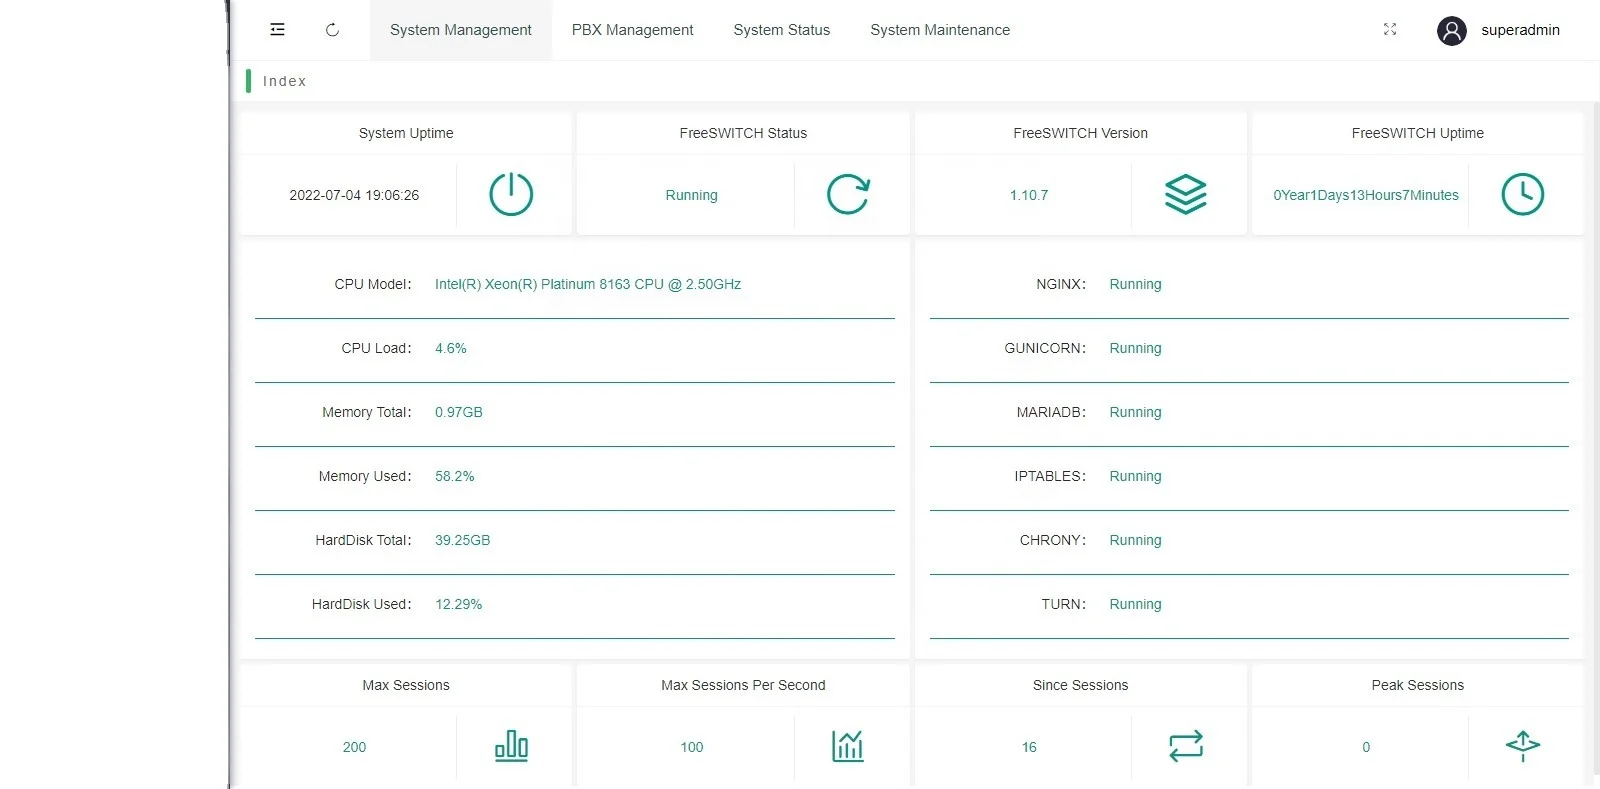The width and height of the screenshot is (1600, 789).
Task: Click Max Sessions value 200
Action: [354, 747]
